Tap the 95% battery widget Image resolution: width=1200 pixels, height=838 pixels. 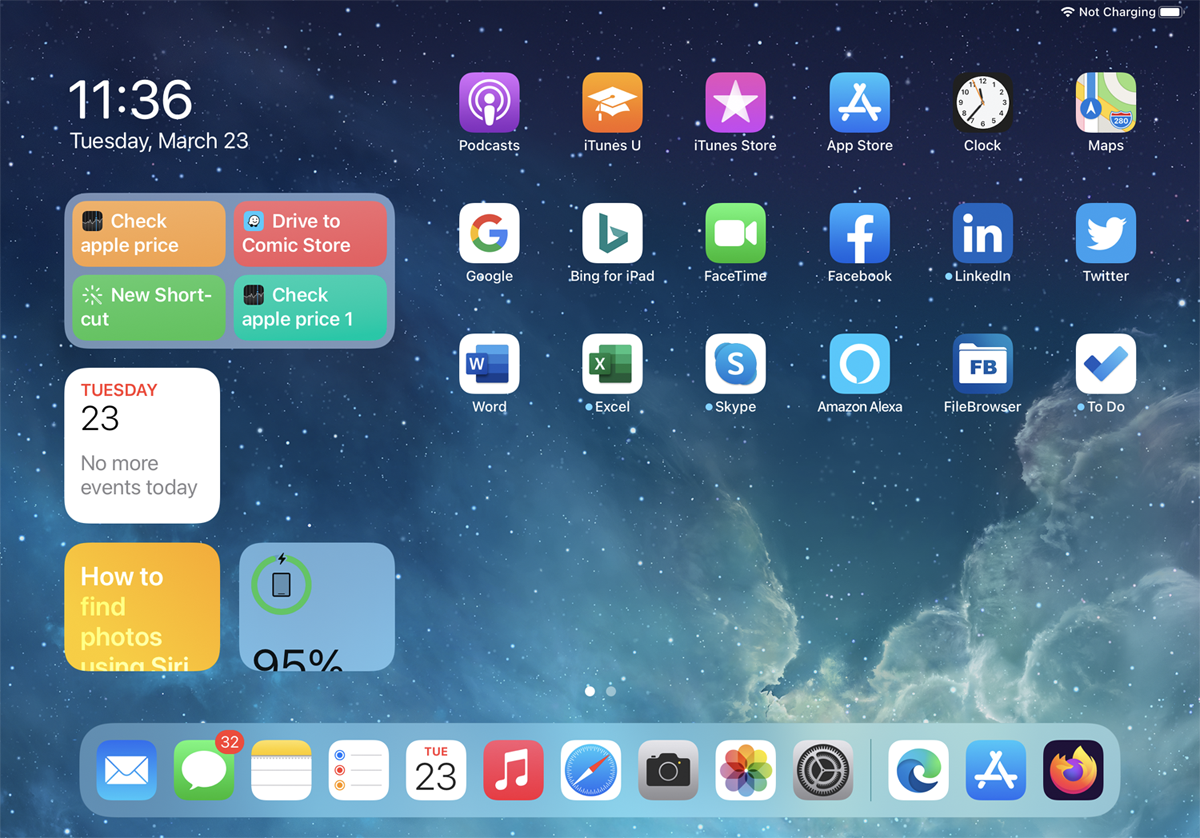(317, 607)
